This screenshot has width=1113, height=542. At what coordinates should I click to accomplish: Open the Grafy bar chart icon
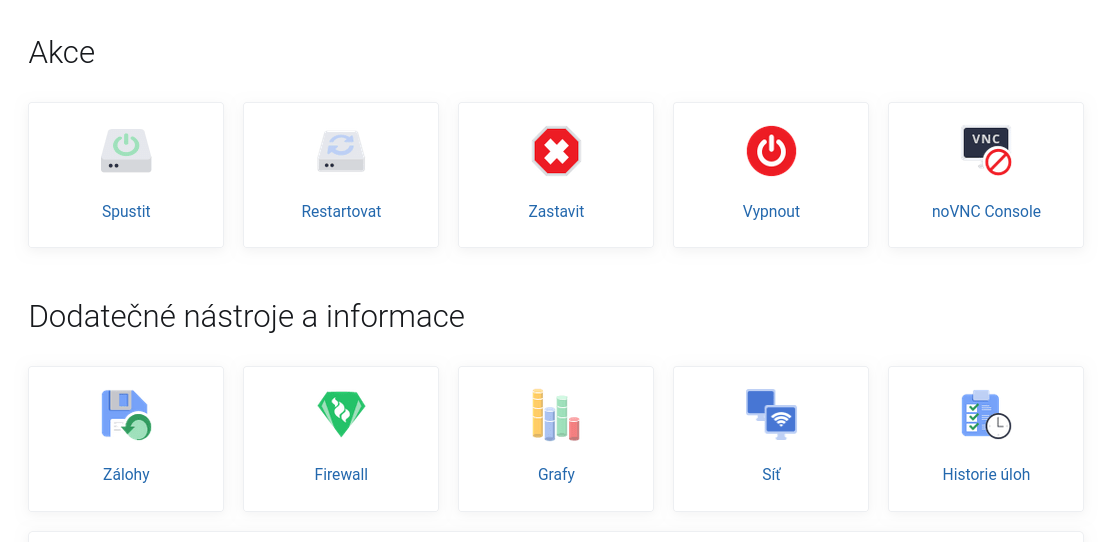[556, 414]
